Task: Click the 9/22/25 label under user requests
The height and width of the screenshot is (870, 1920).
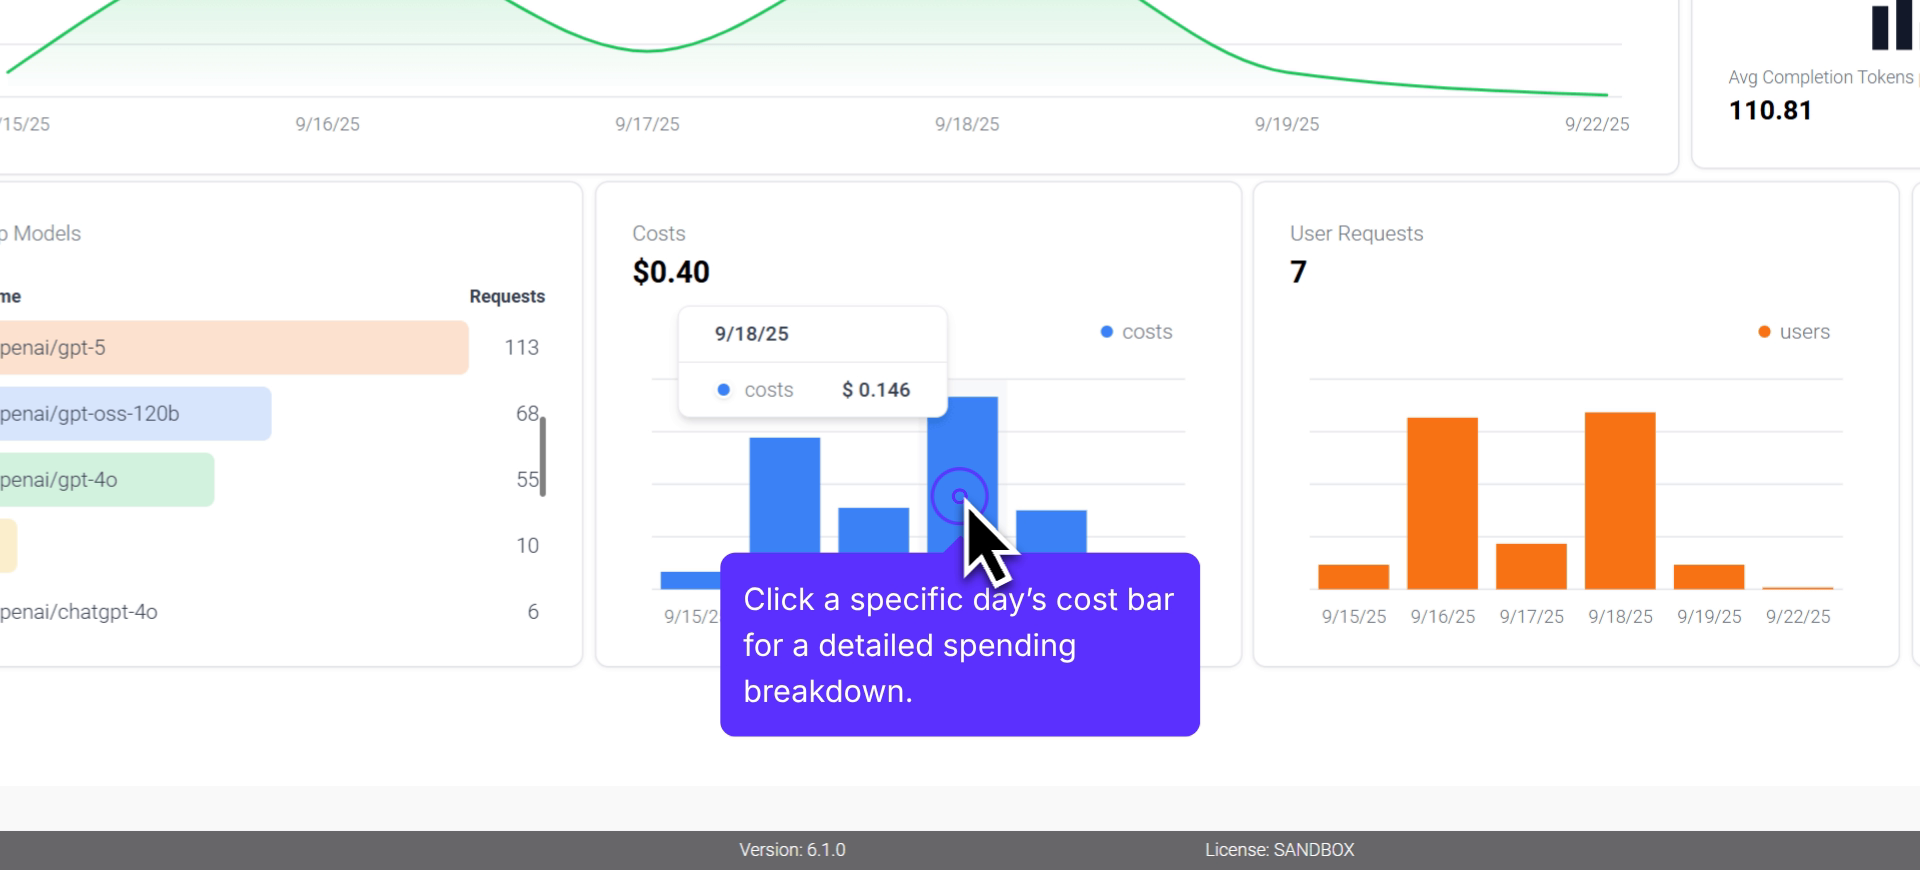Action: (x=1798, y=617)
